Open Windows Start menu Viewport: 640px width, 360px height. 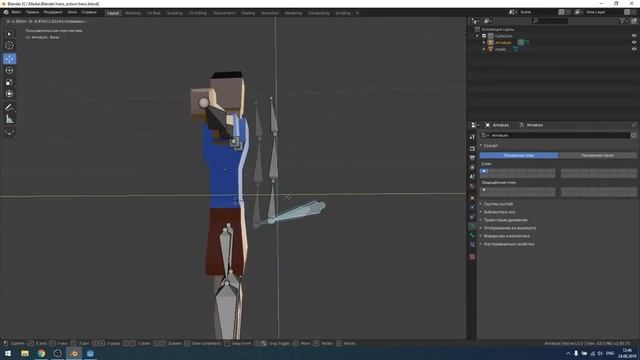[8, 353]
